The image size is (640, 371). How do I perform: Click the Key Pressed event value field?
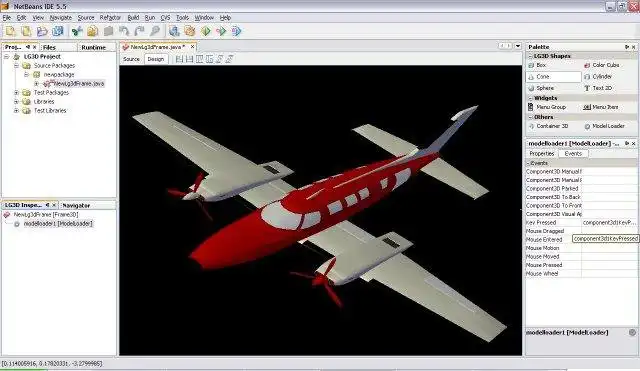pyautogui.click(x=609, y=222)
